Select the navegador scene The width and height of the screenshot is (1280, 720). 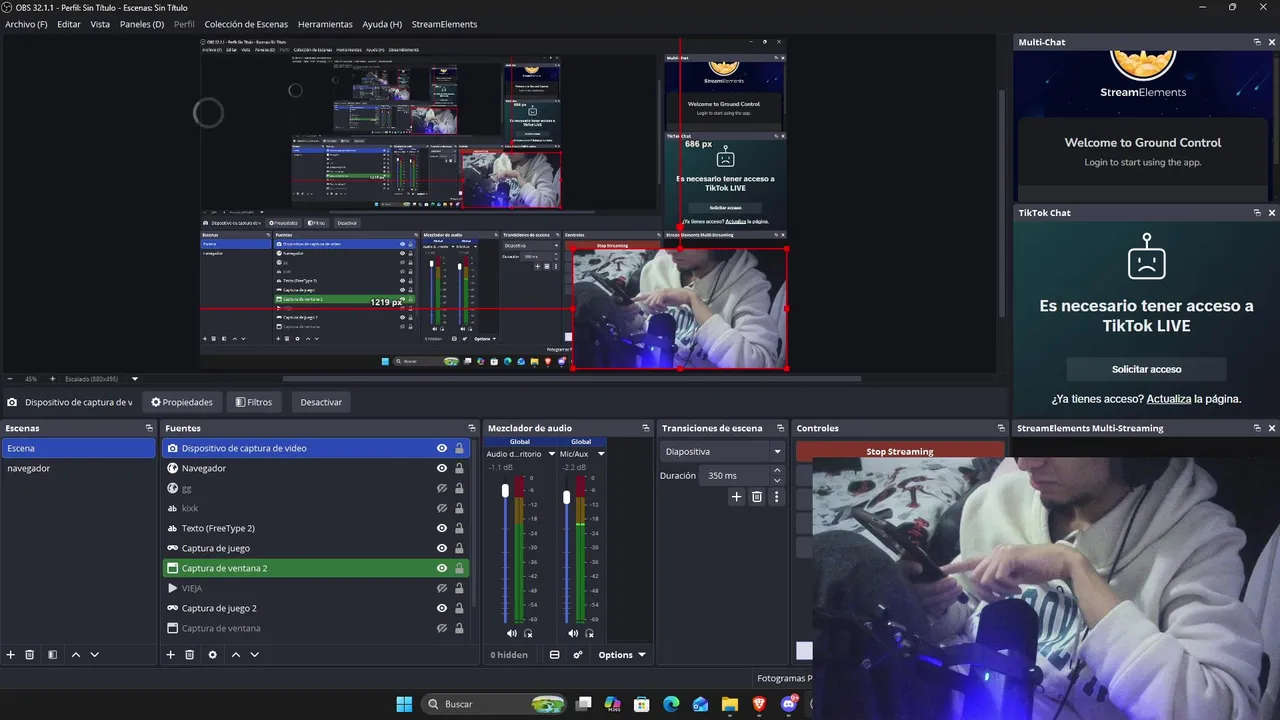(x=78, y=468)
